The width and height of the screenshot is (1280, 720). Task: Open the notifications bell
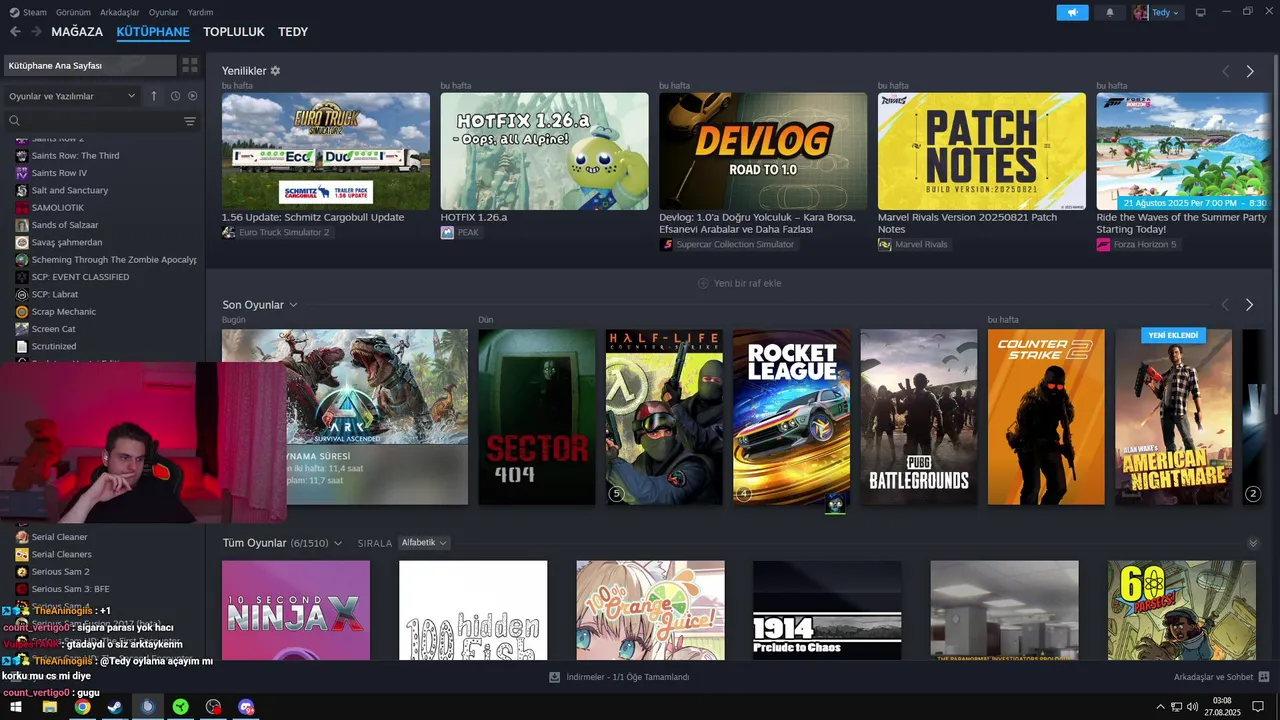(x=1110, y=12)
